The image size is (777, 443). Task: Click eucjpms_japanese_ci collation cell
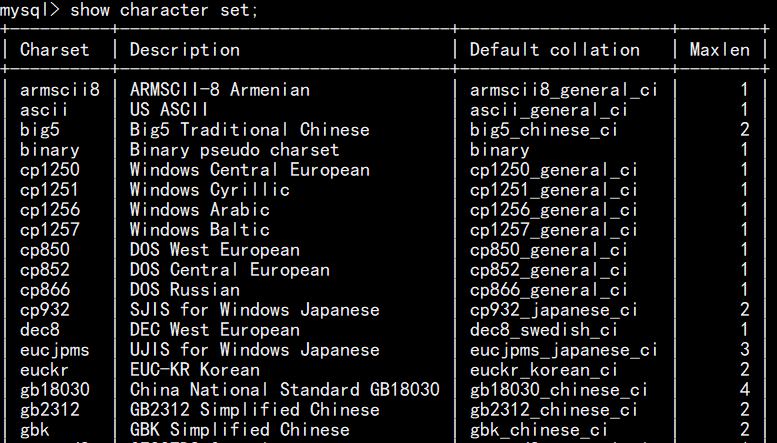564,350
